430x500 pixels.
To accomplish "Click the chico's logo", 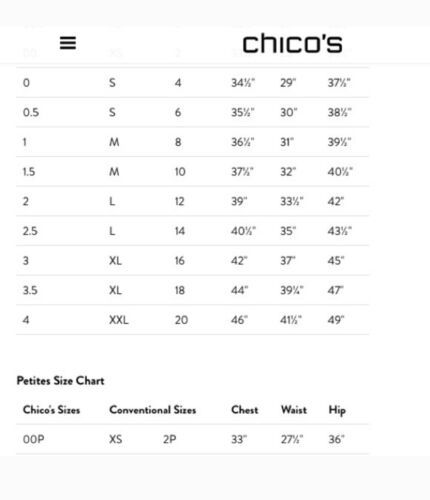I will (x=292, y=43).
